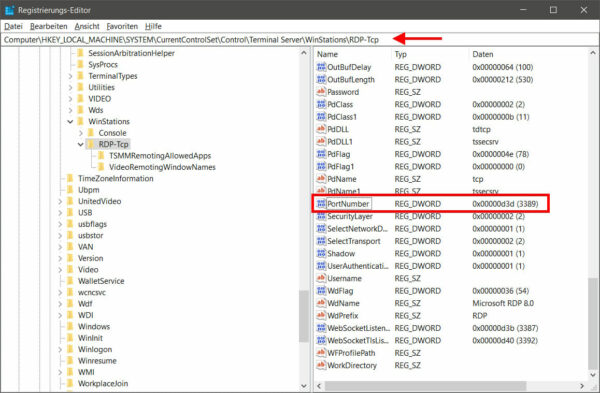Click the PdDLL1 string icon
This screenshot has height=393, width=600.
pos(321,142)
